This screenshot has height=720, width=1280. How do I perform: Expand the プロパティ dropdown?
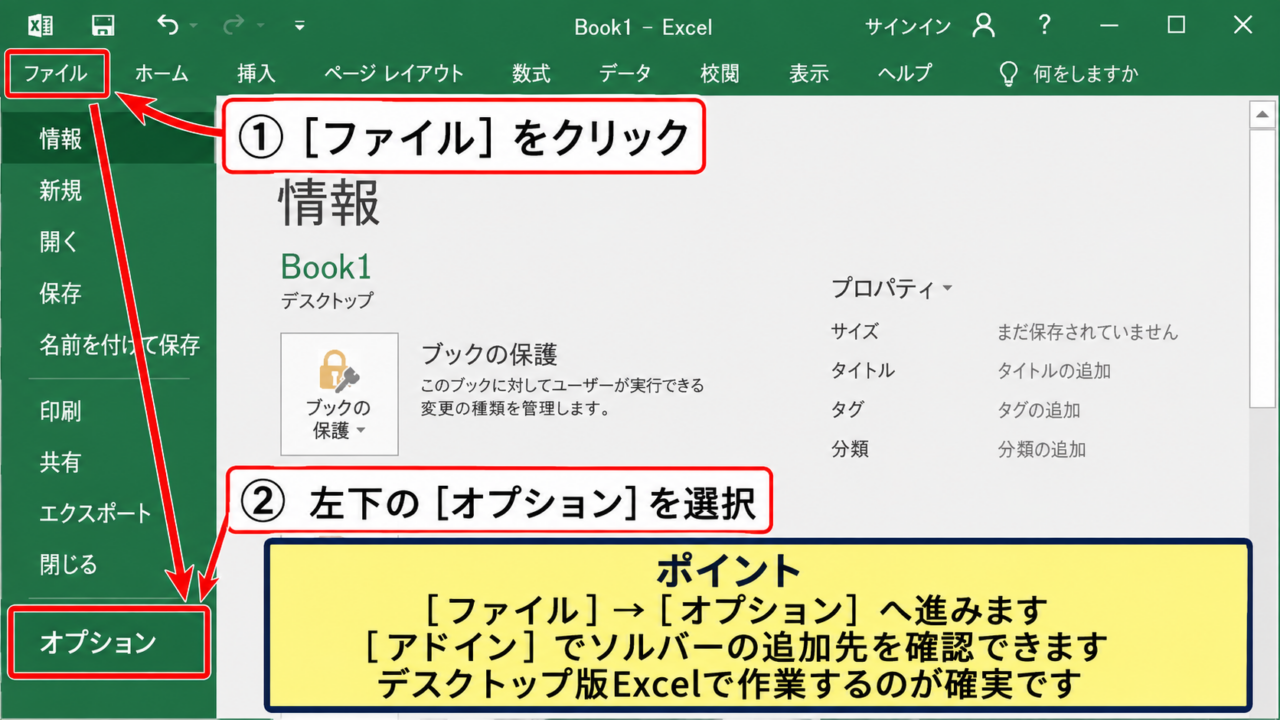click(x=892, y=289)
